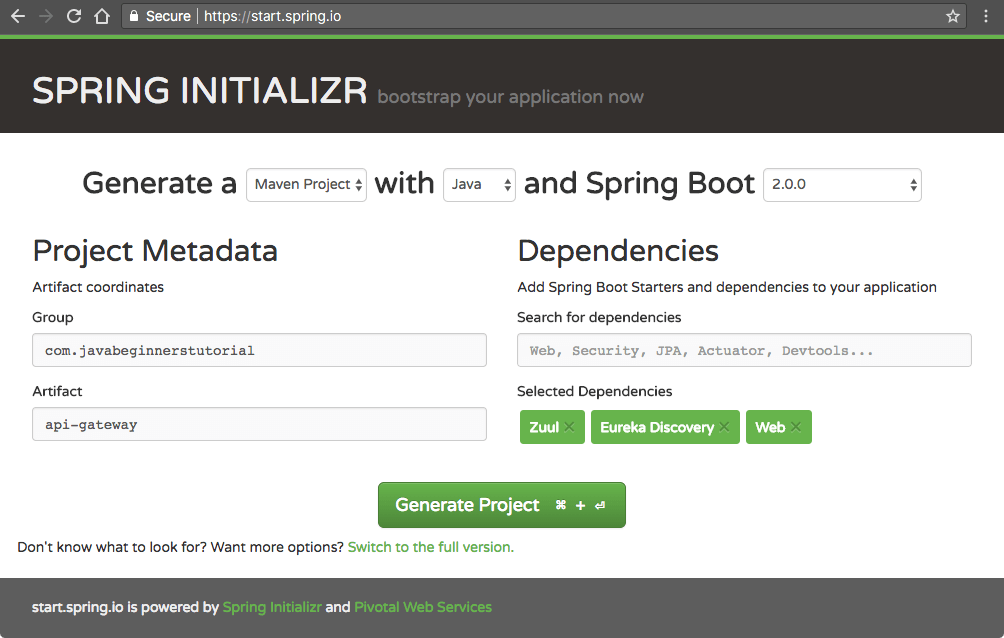Reload the page with refresh icon
The image size is (1004, 638).
(x=73, y=16)
